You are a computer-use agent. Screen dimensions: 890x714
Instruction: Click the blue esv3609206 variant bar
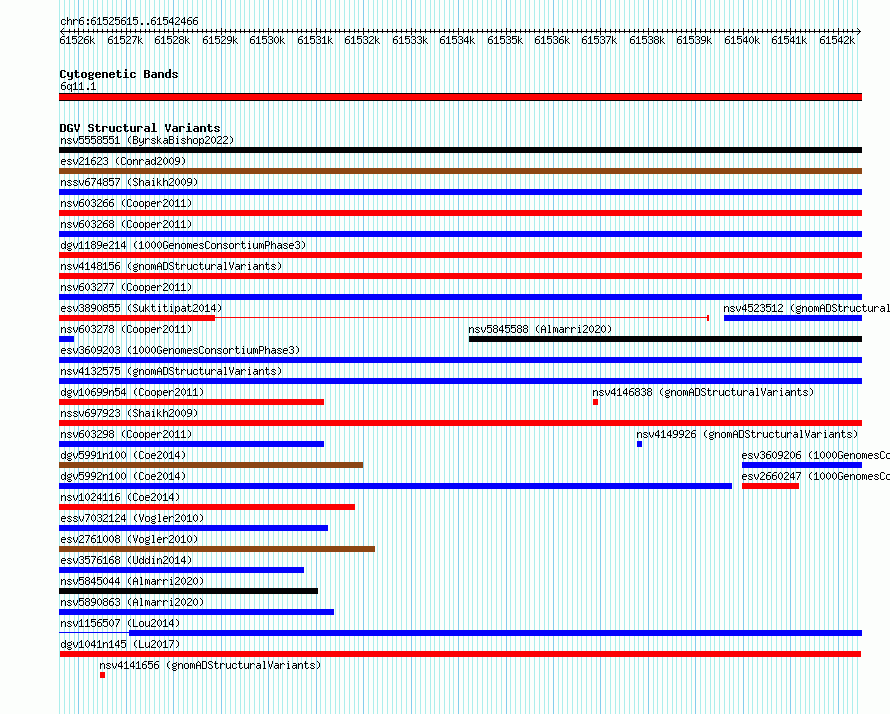click(802, 465)
